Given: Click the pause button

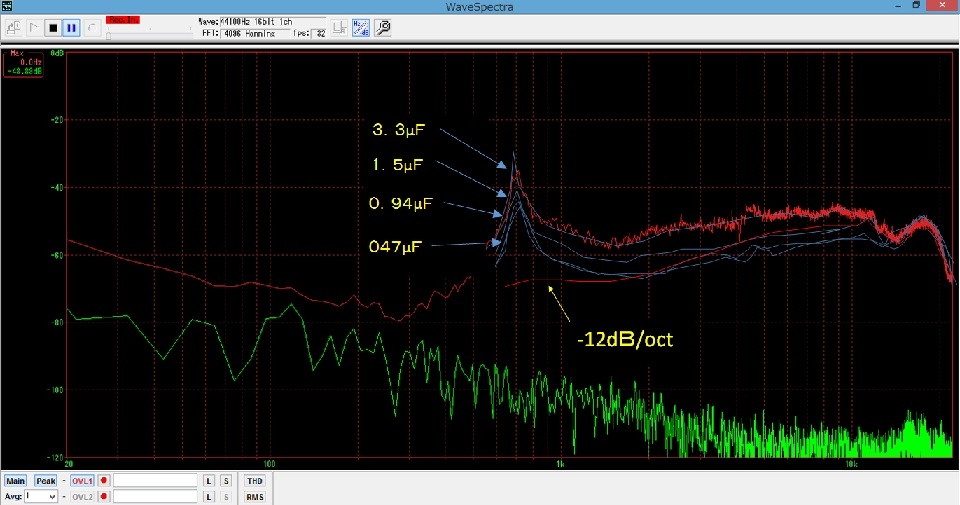Looking at the screenshot, I should pyautogui.click(x=73, y=27).
